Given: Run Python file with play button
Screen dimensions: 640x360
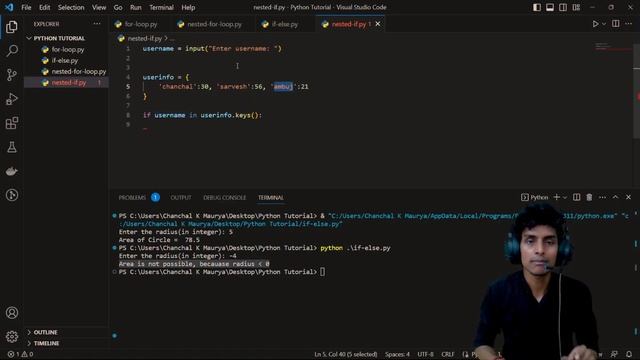Looking at the screenshot, I should (596, 24).
